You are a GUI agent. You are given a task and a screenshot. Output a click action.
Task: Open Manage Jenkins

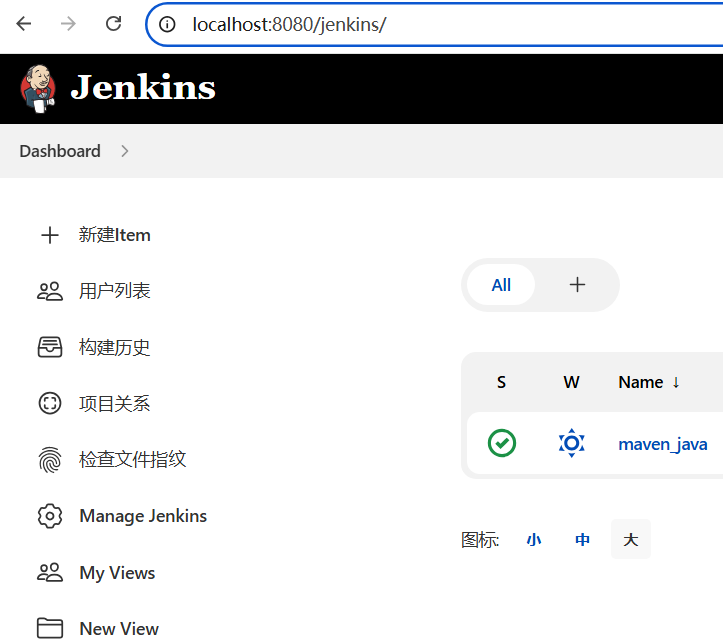(143, 516)
